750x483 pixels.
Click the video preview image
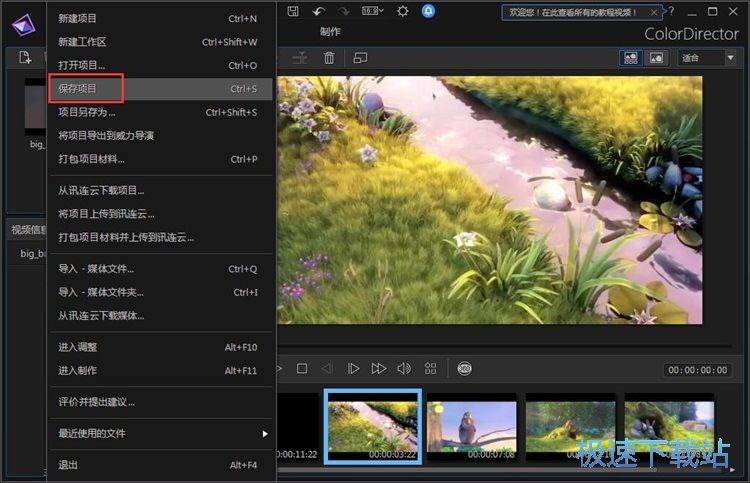coord(490,200)
